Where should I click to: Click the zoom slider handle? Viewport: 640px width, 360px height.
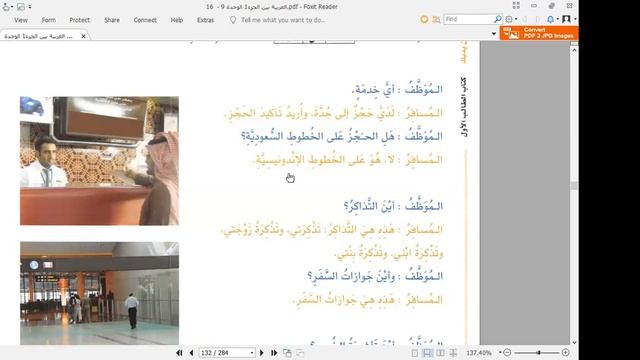click(539, 352)
